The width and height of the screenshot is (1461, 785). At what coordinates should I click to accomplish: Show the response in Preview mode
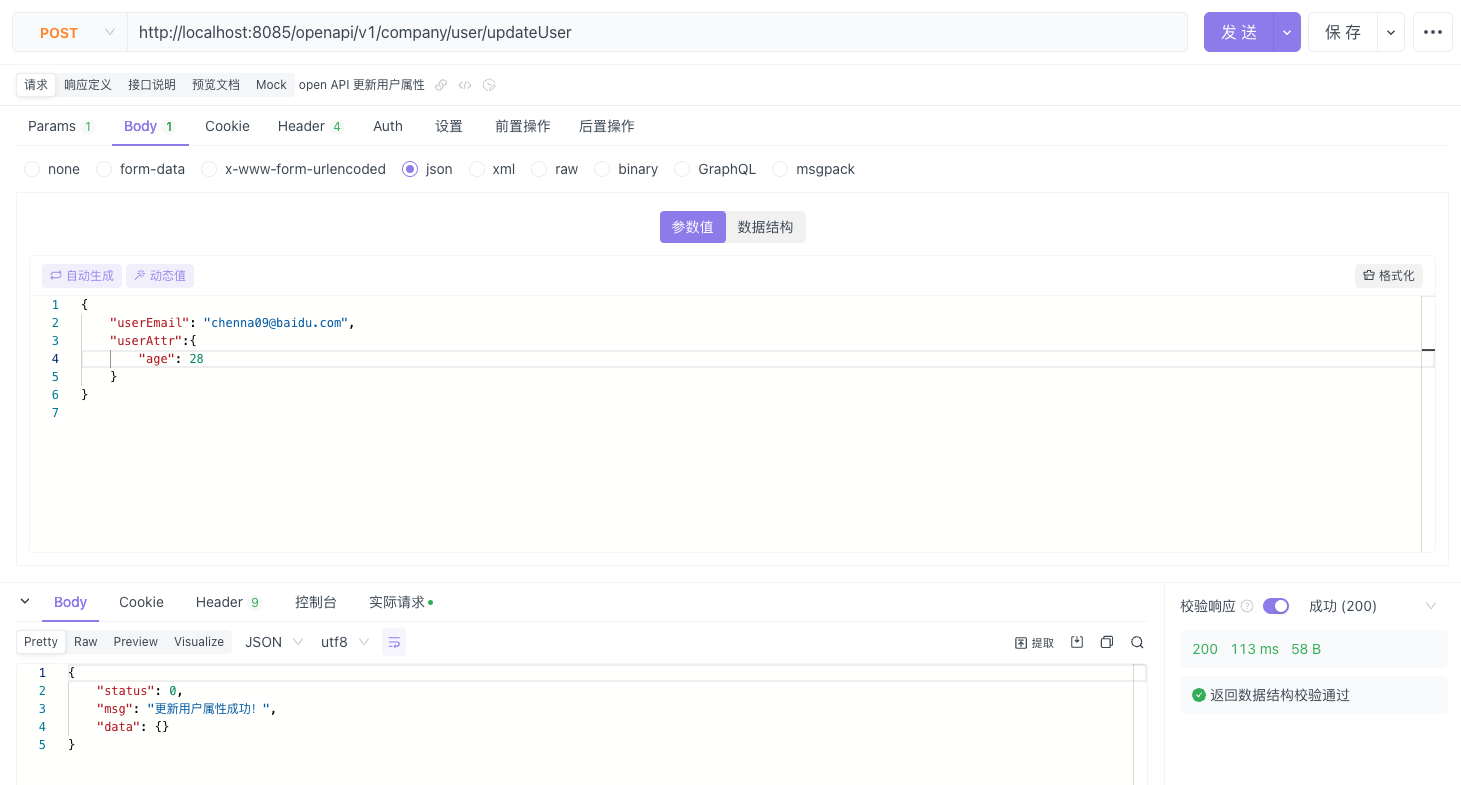click(x=136, y=642)
